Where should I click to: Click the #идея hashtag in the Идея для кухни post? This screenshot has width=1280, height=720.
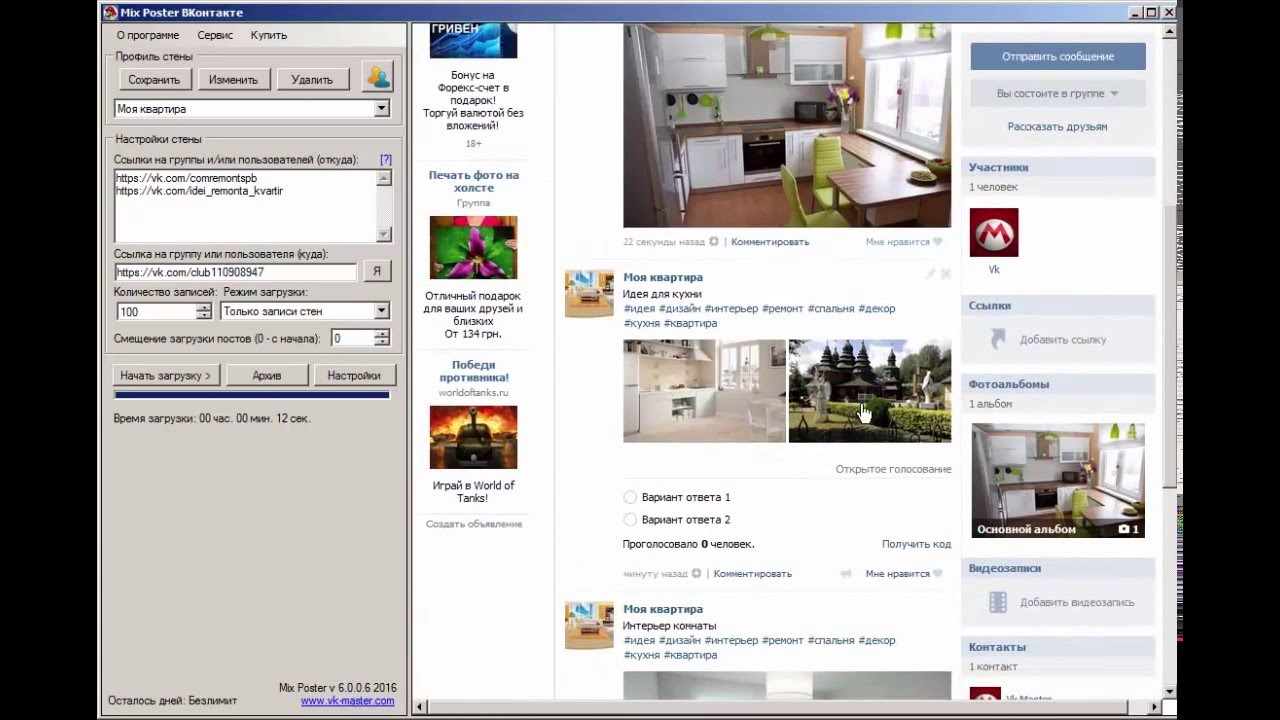(x=639, y=309)
